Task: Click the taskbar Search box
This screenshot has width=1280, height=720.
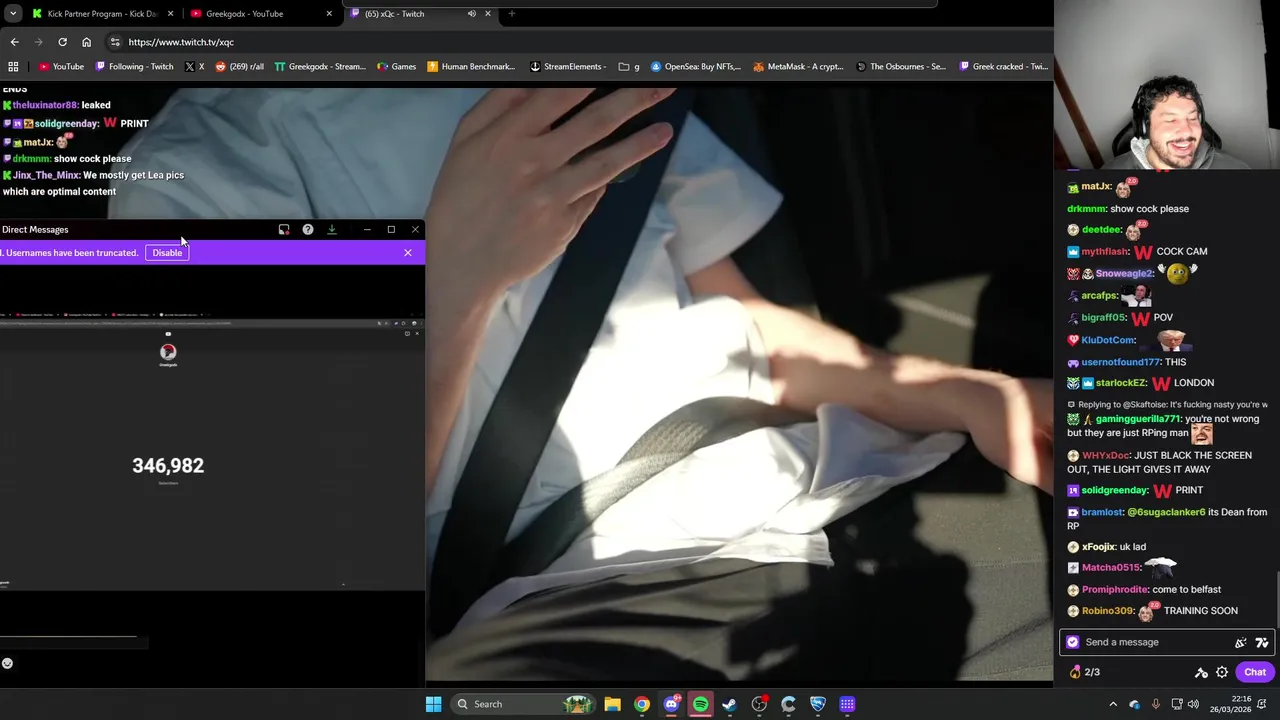Action: pos(521,704)
